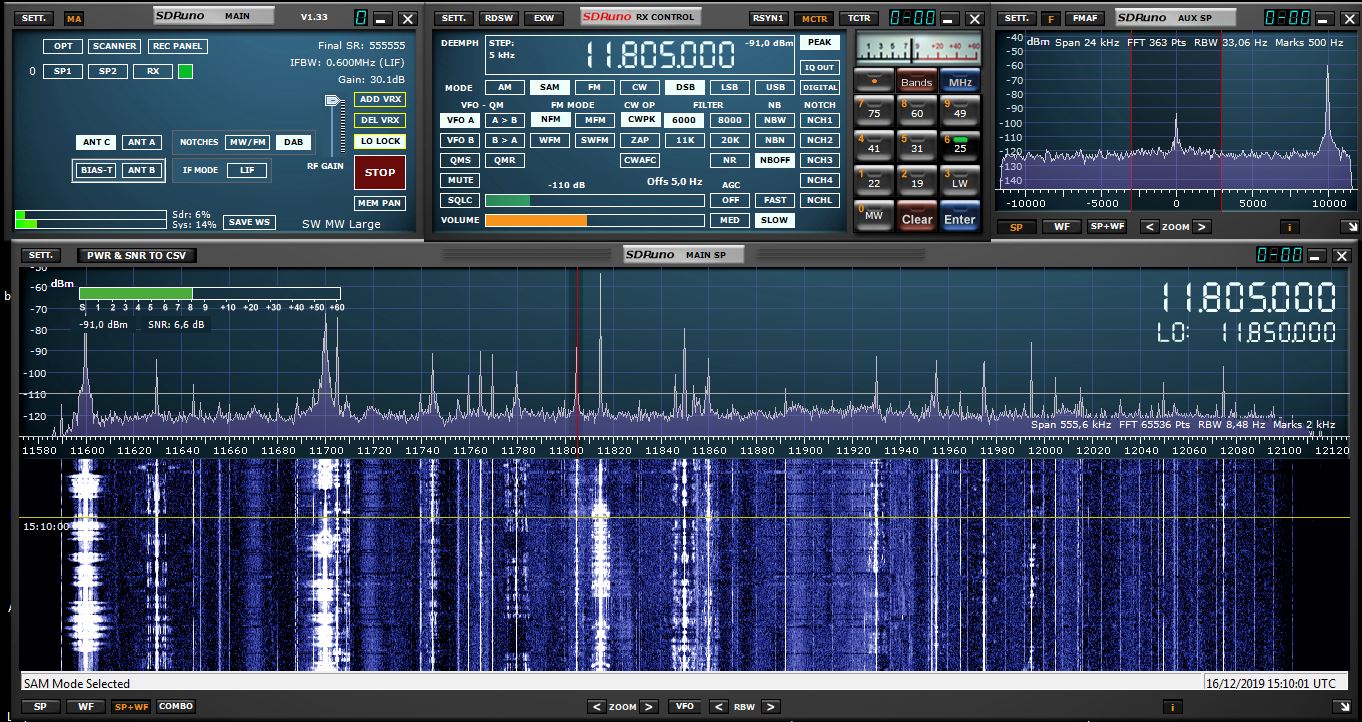Click PWR & SNR TO CSV button
Viewport: 1362px width, 722px height.
[138, 255]
